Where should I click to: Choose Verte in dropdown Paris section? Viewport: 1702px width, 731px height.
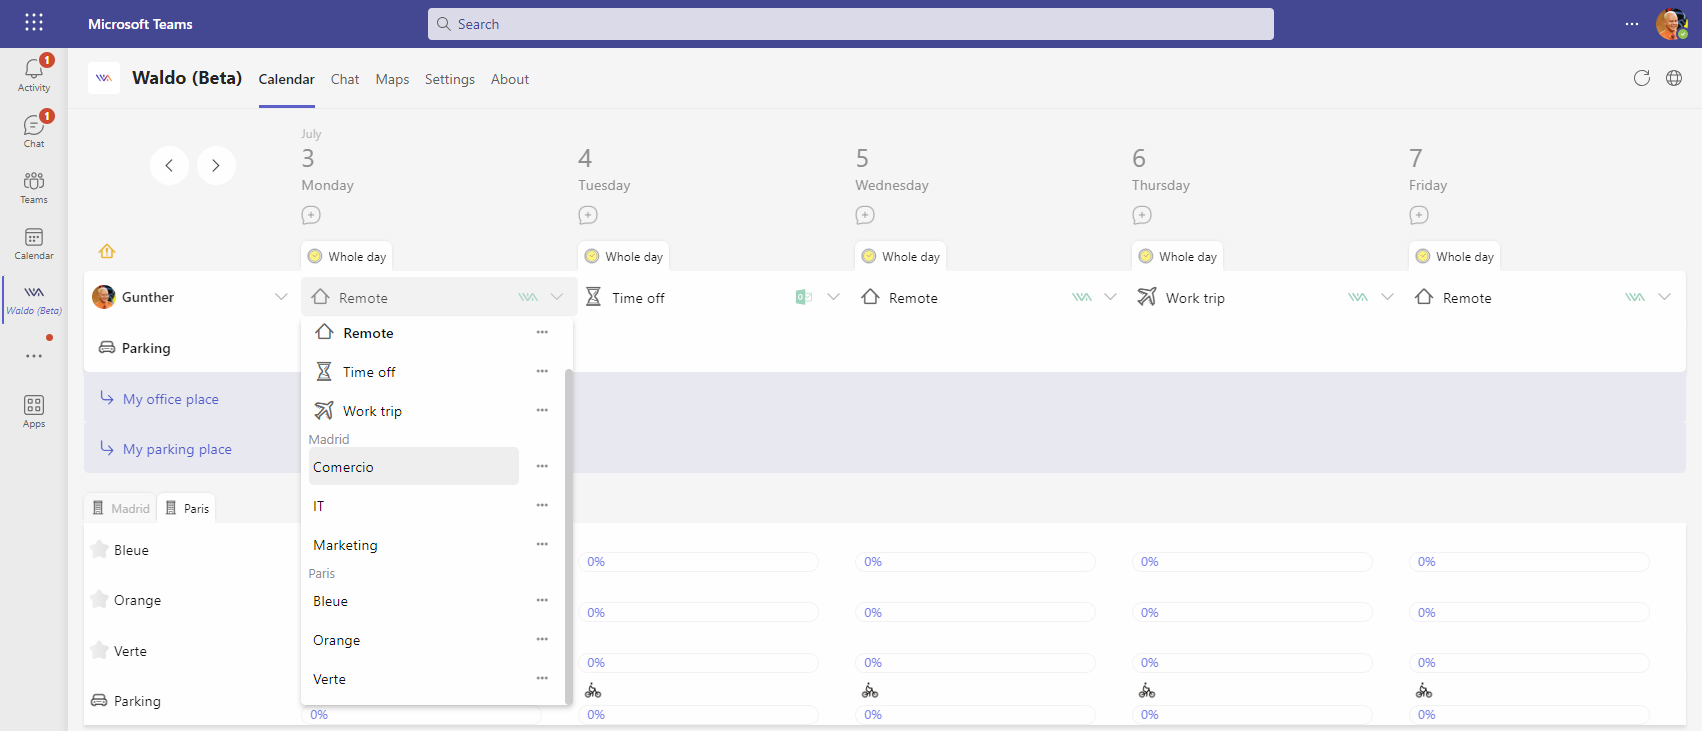pyautogui.click(x=414, y=679)
